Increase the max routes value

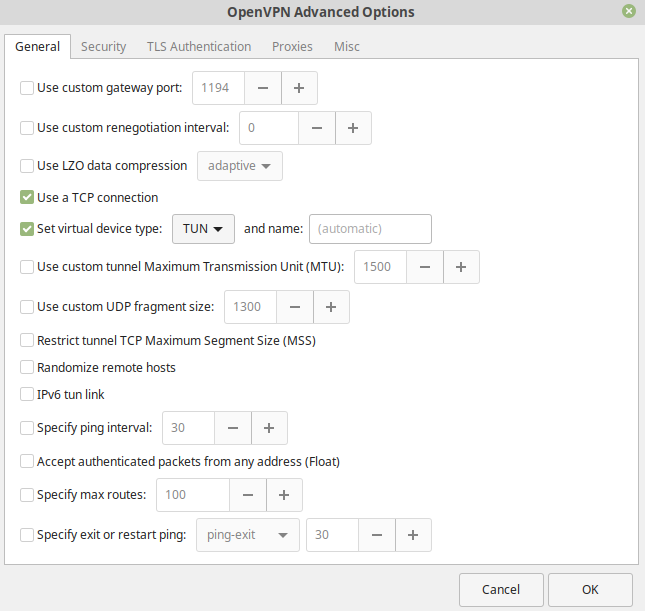(x=284, y=495)
